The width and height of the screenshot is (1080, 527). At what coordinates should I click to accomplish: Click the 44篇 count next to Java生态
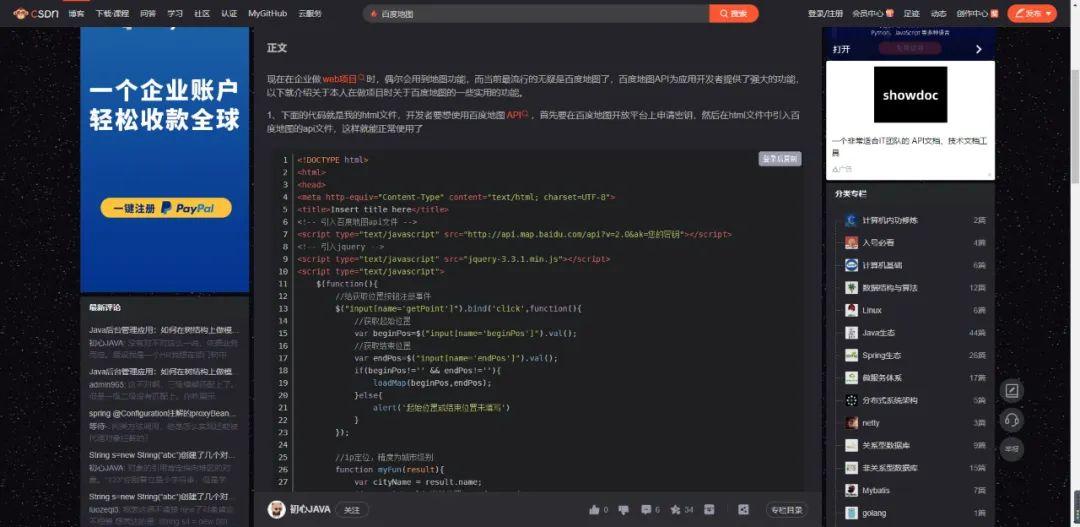coord(977,333)
